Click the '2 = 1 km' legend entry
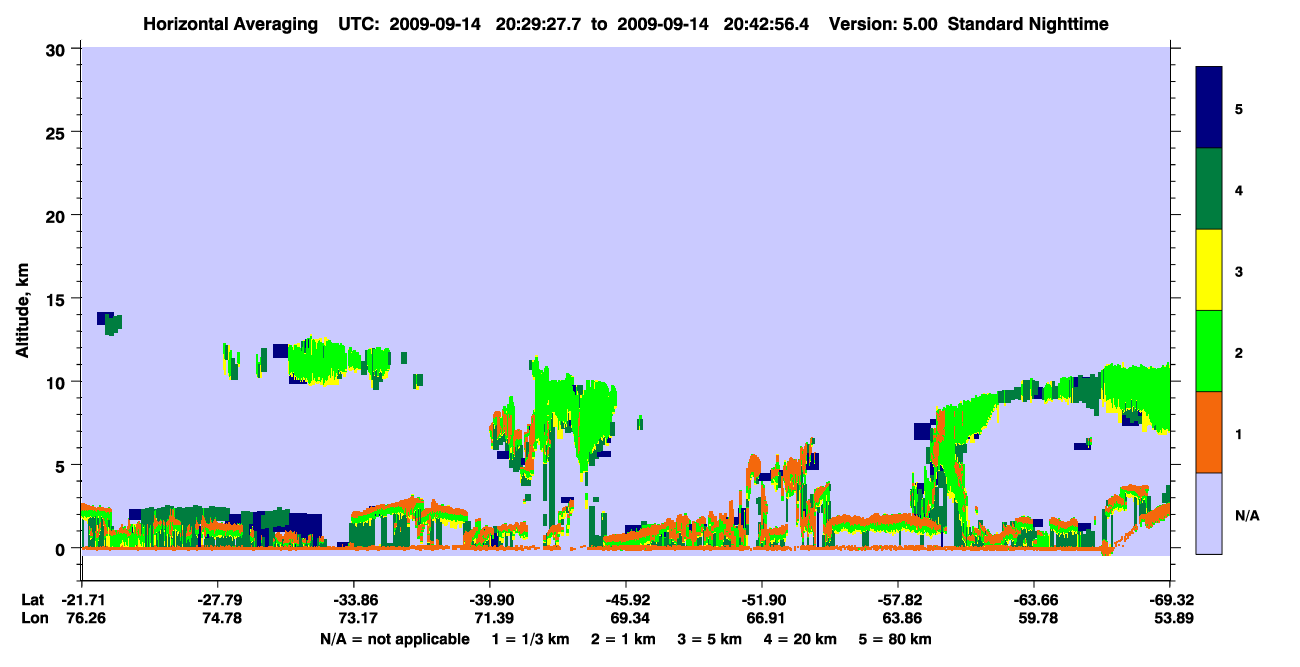 point(623,639)
